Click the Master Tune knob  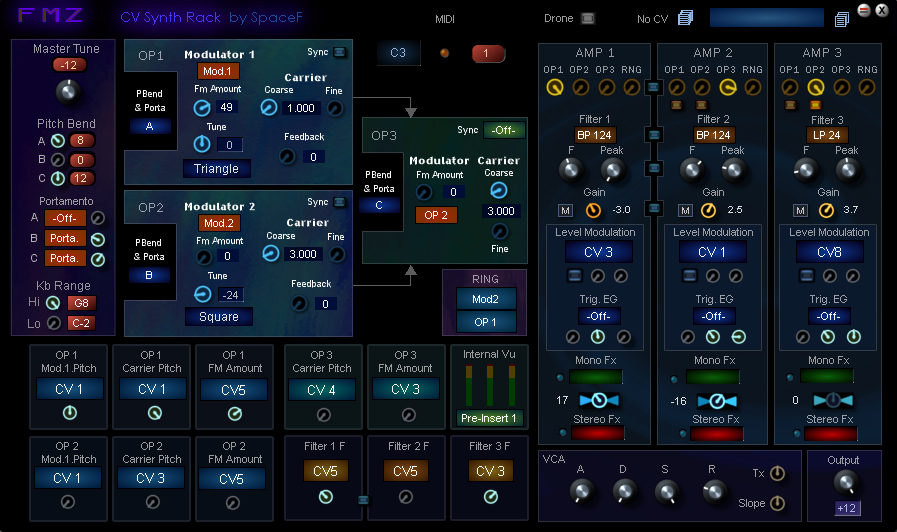click(67, 93)
